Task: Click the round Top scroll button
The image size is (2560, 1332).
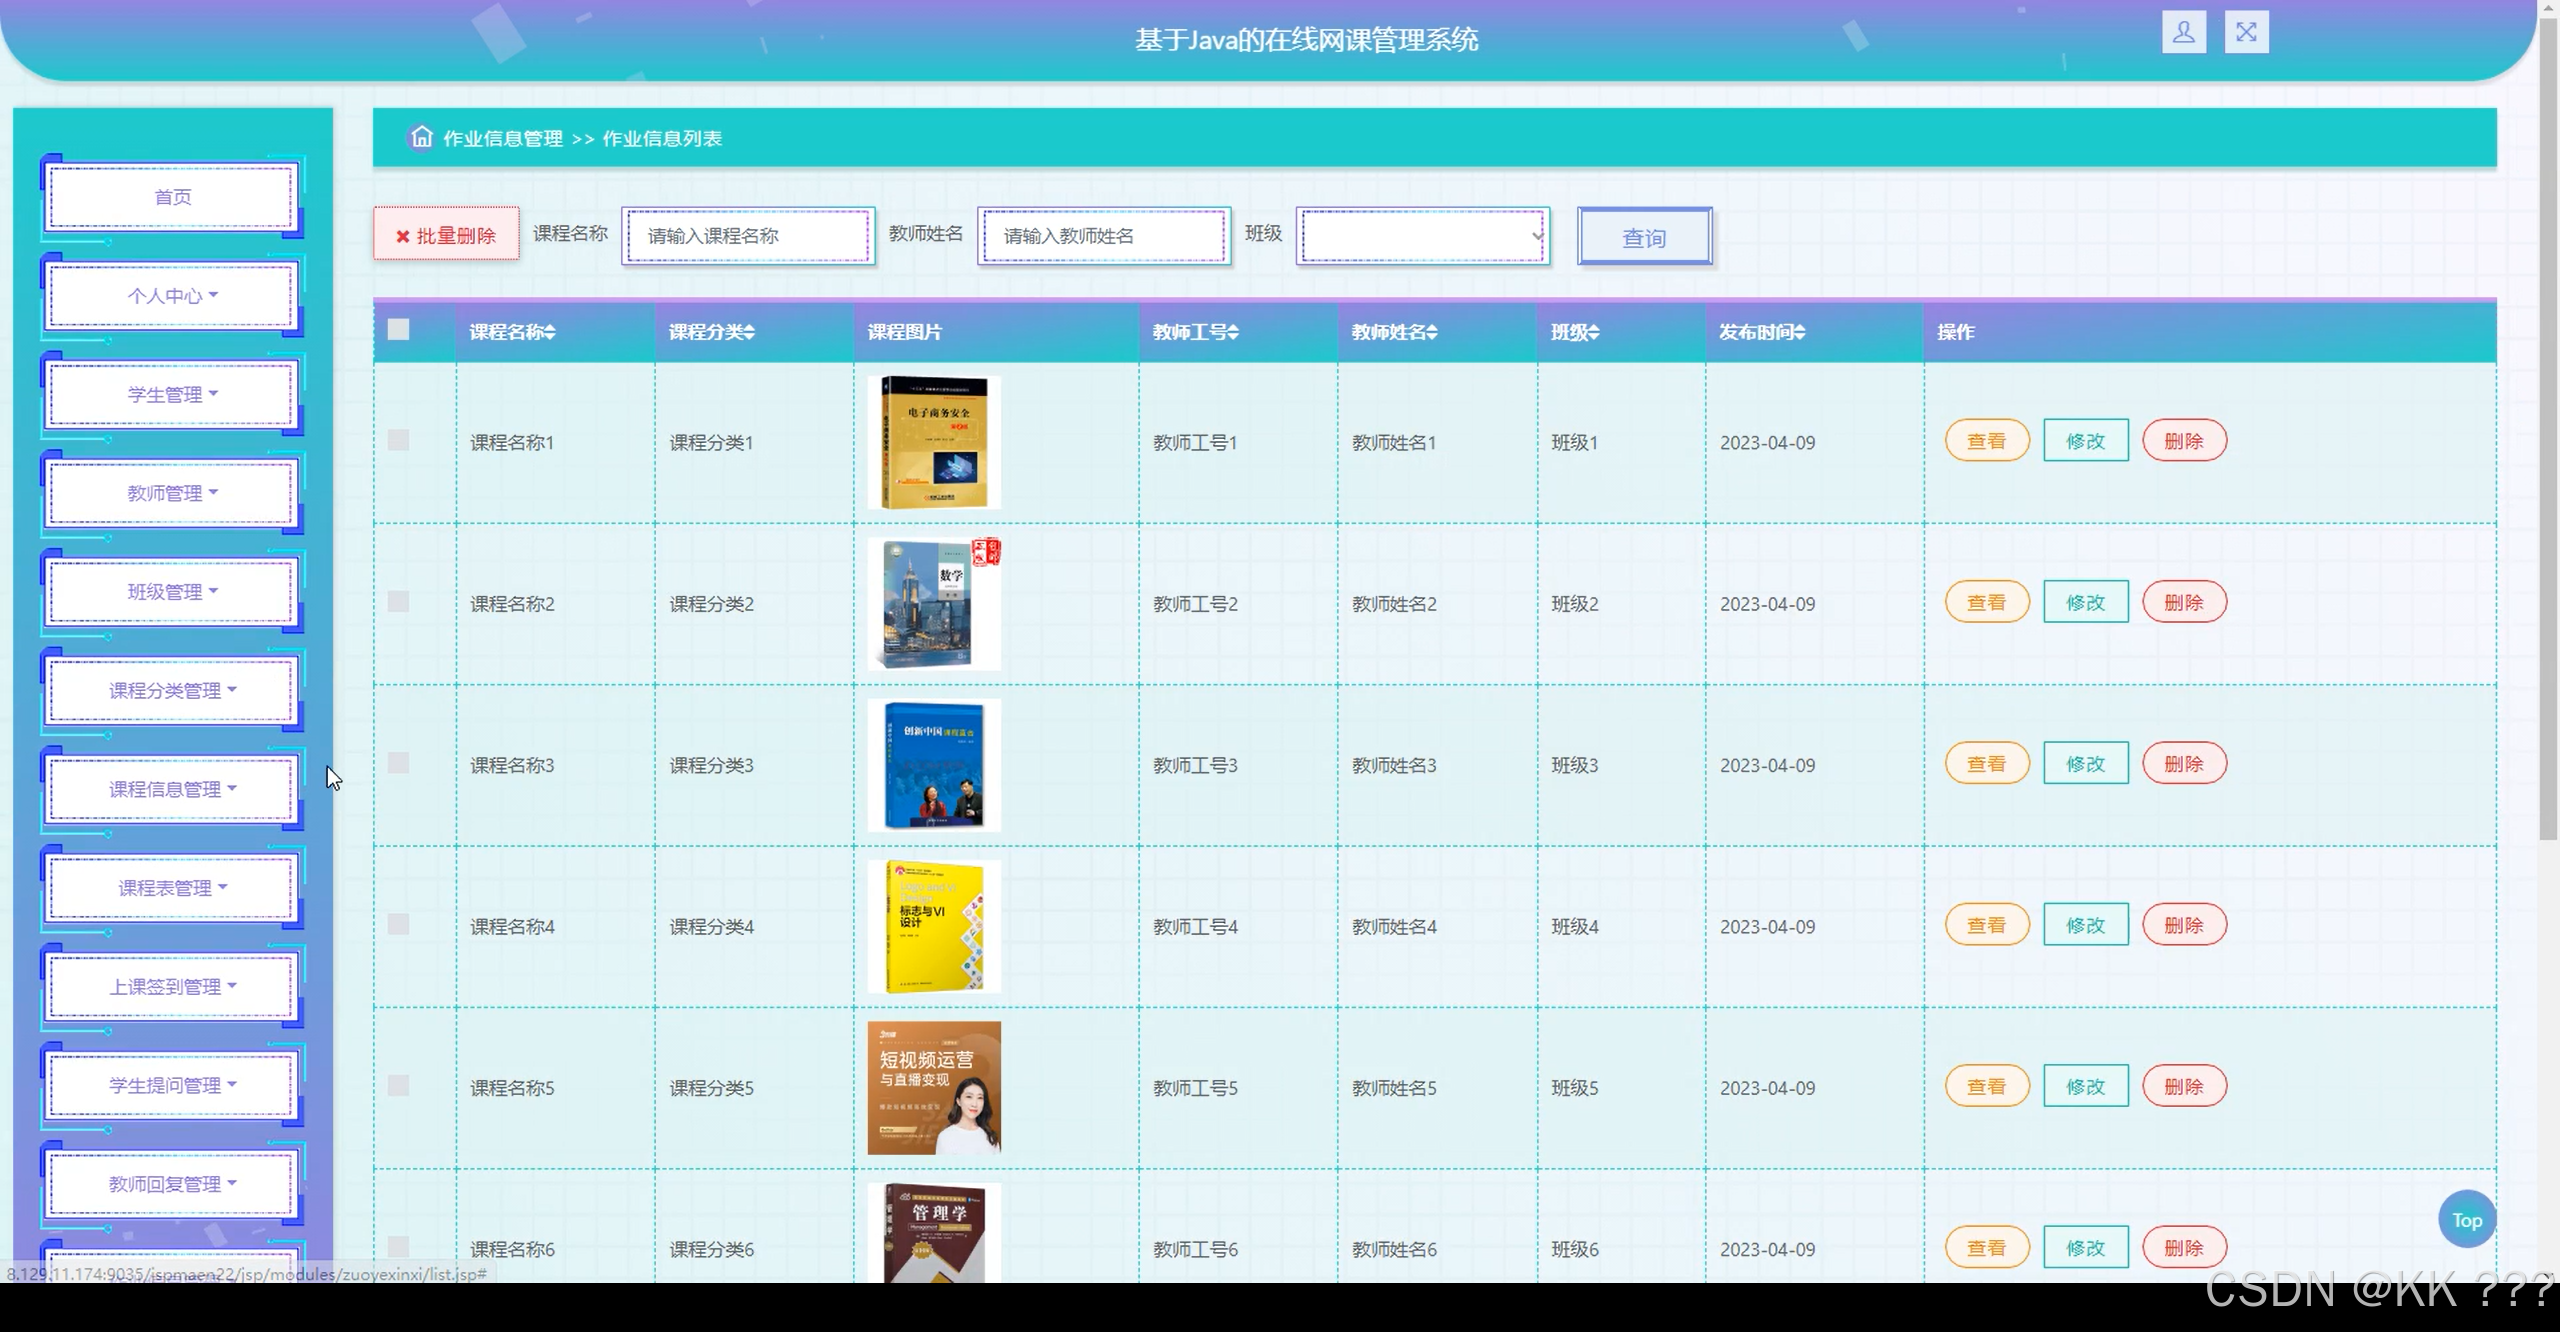Action: pos(2466,1219)
